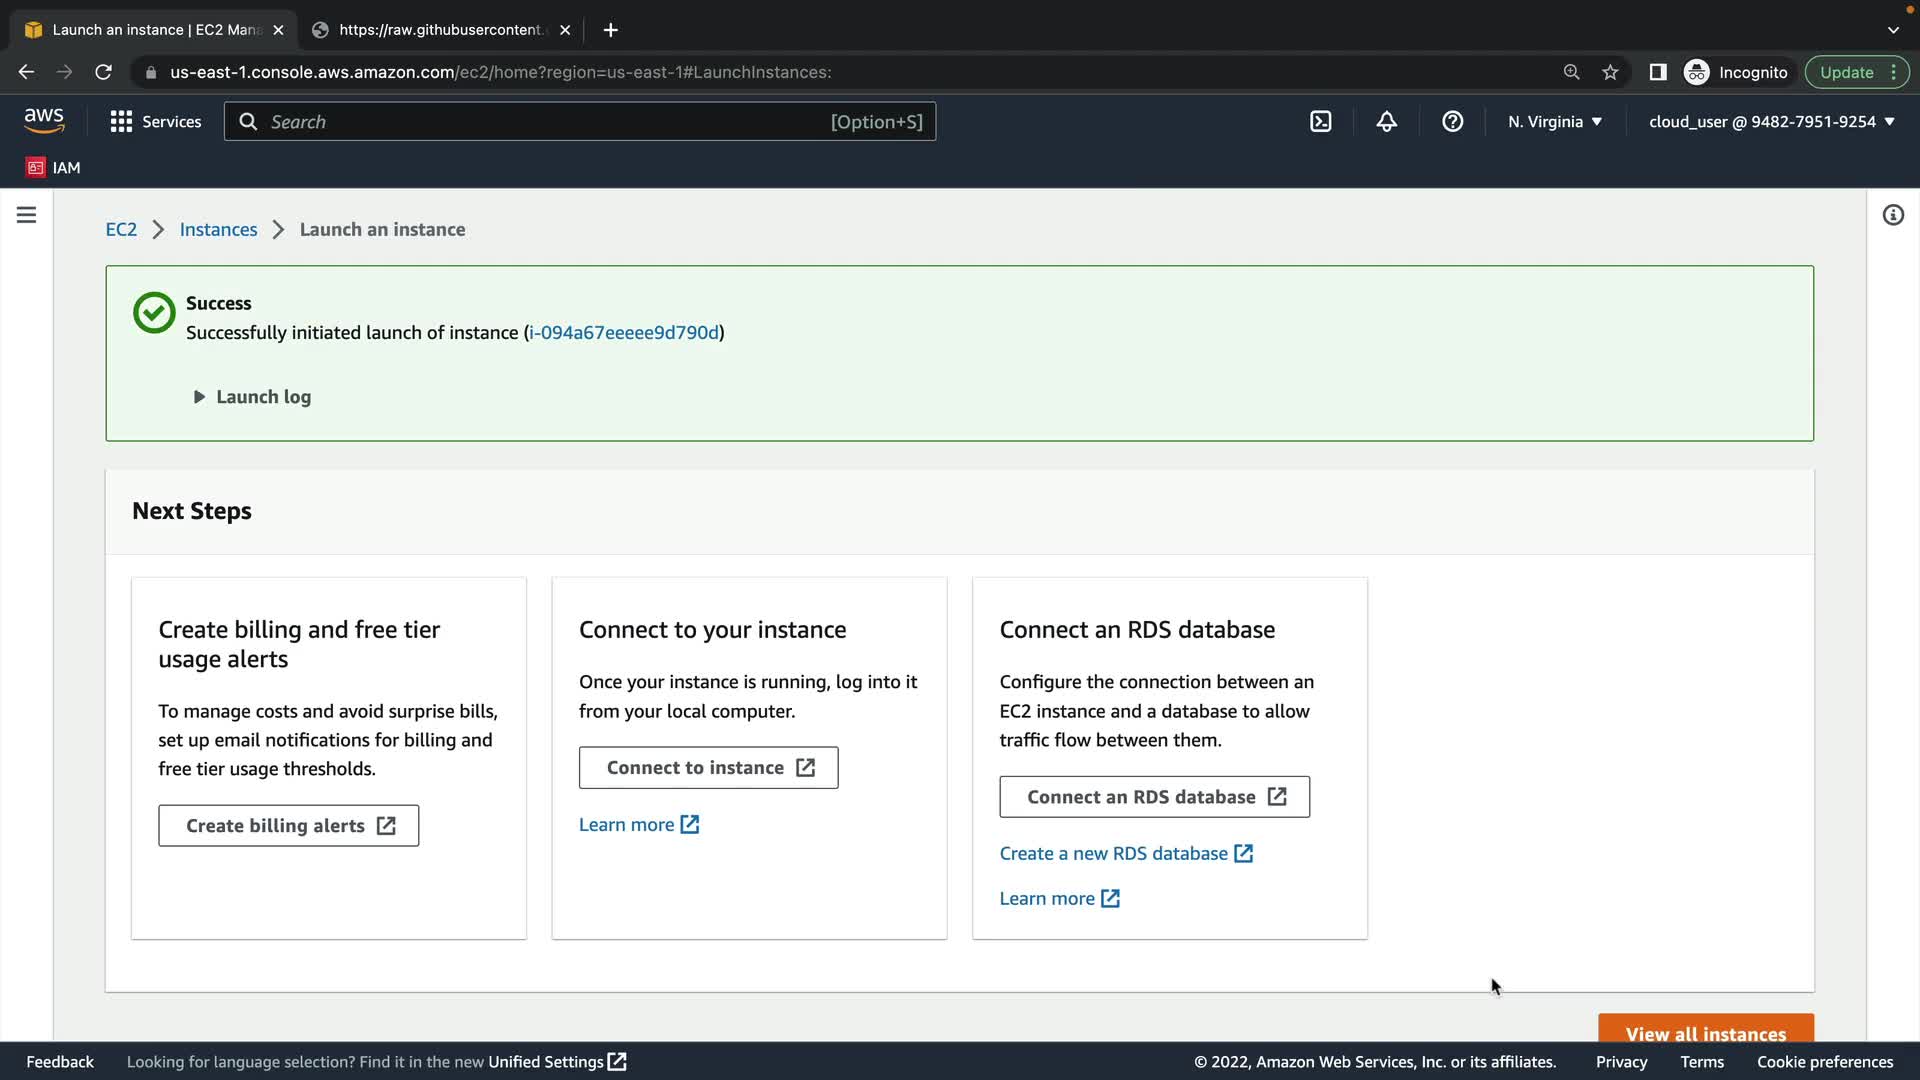Go to Instances breadcrumb link
1920x1080 pixels.
(x=218, y=230)
